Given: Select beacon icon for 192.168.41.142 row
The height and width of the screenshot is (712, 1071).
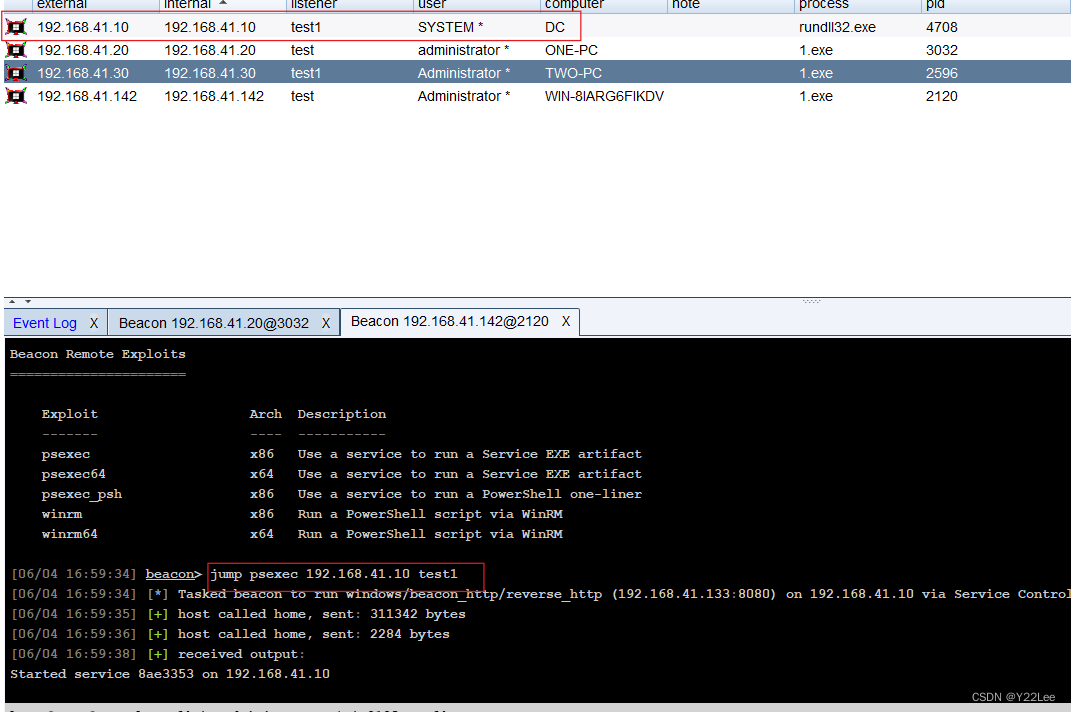Looking at the screenshot, I should [16, 96].
